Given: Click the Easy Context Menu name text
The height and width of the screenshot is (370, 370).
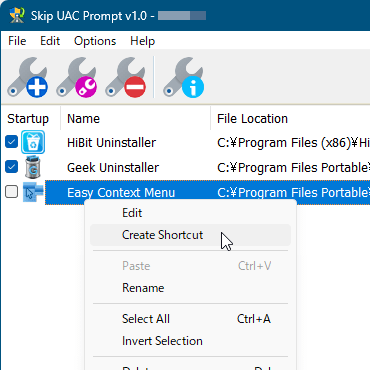Looking at the screenshot, I should pyautogui.click(x=121, y=193).
